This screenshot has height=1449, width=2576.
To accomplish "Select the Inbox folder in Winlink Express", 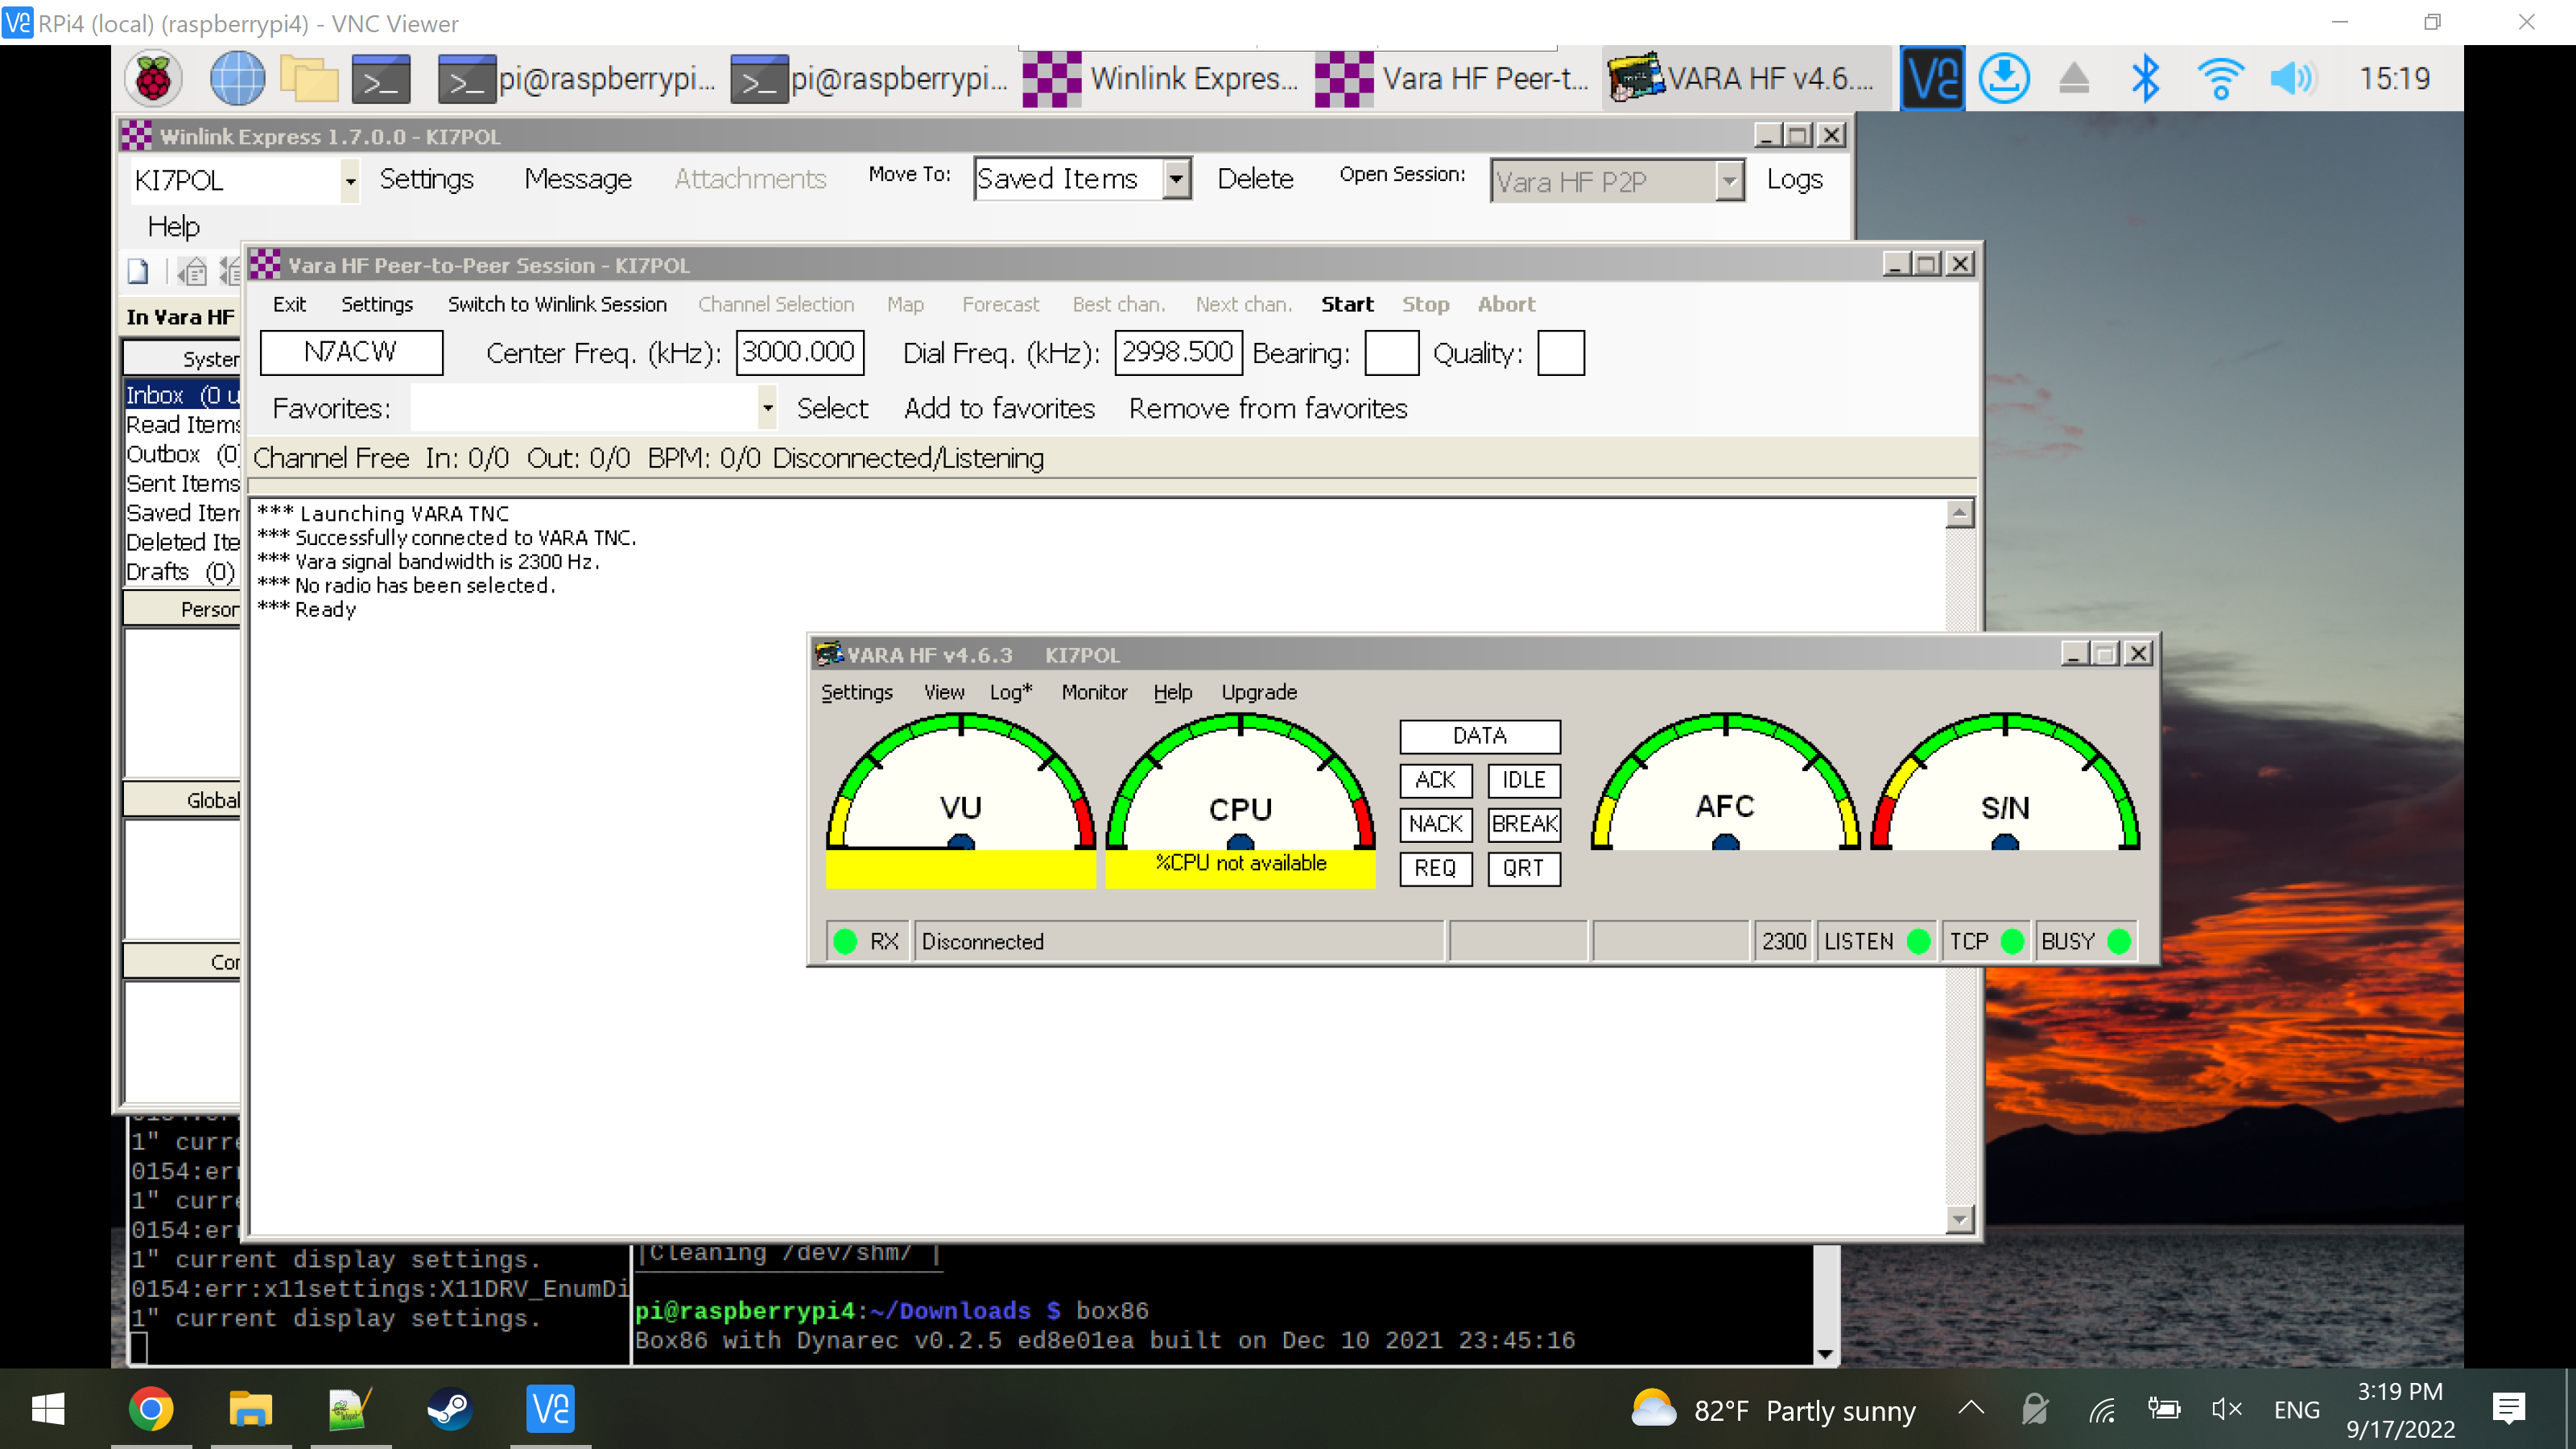I will click(x=182, y=395).
